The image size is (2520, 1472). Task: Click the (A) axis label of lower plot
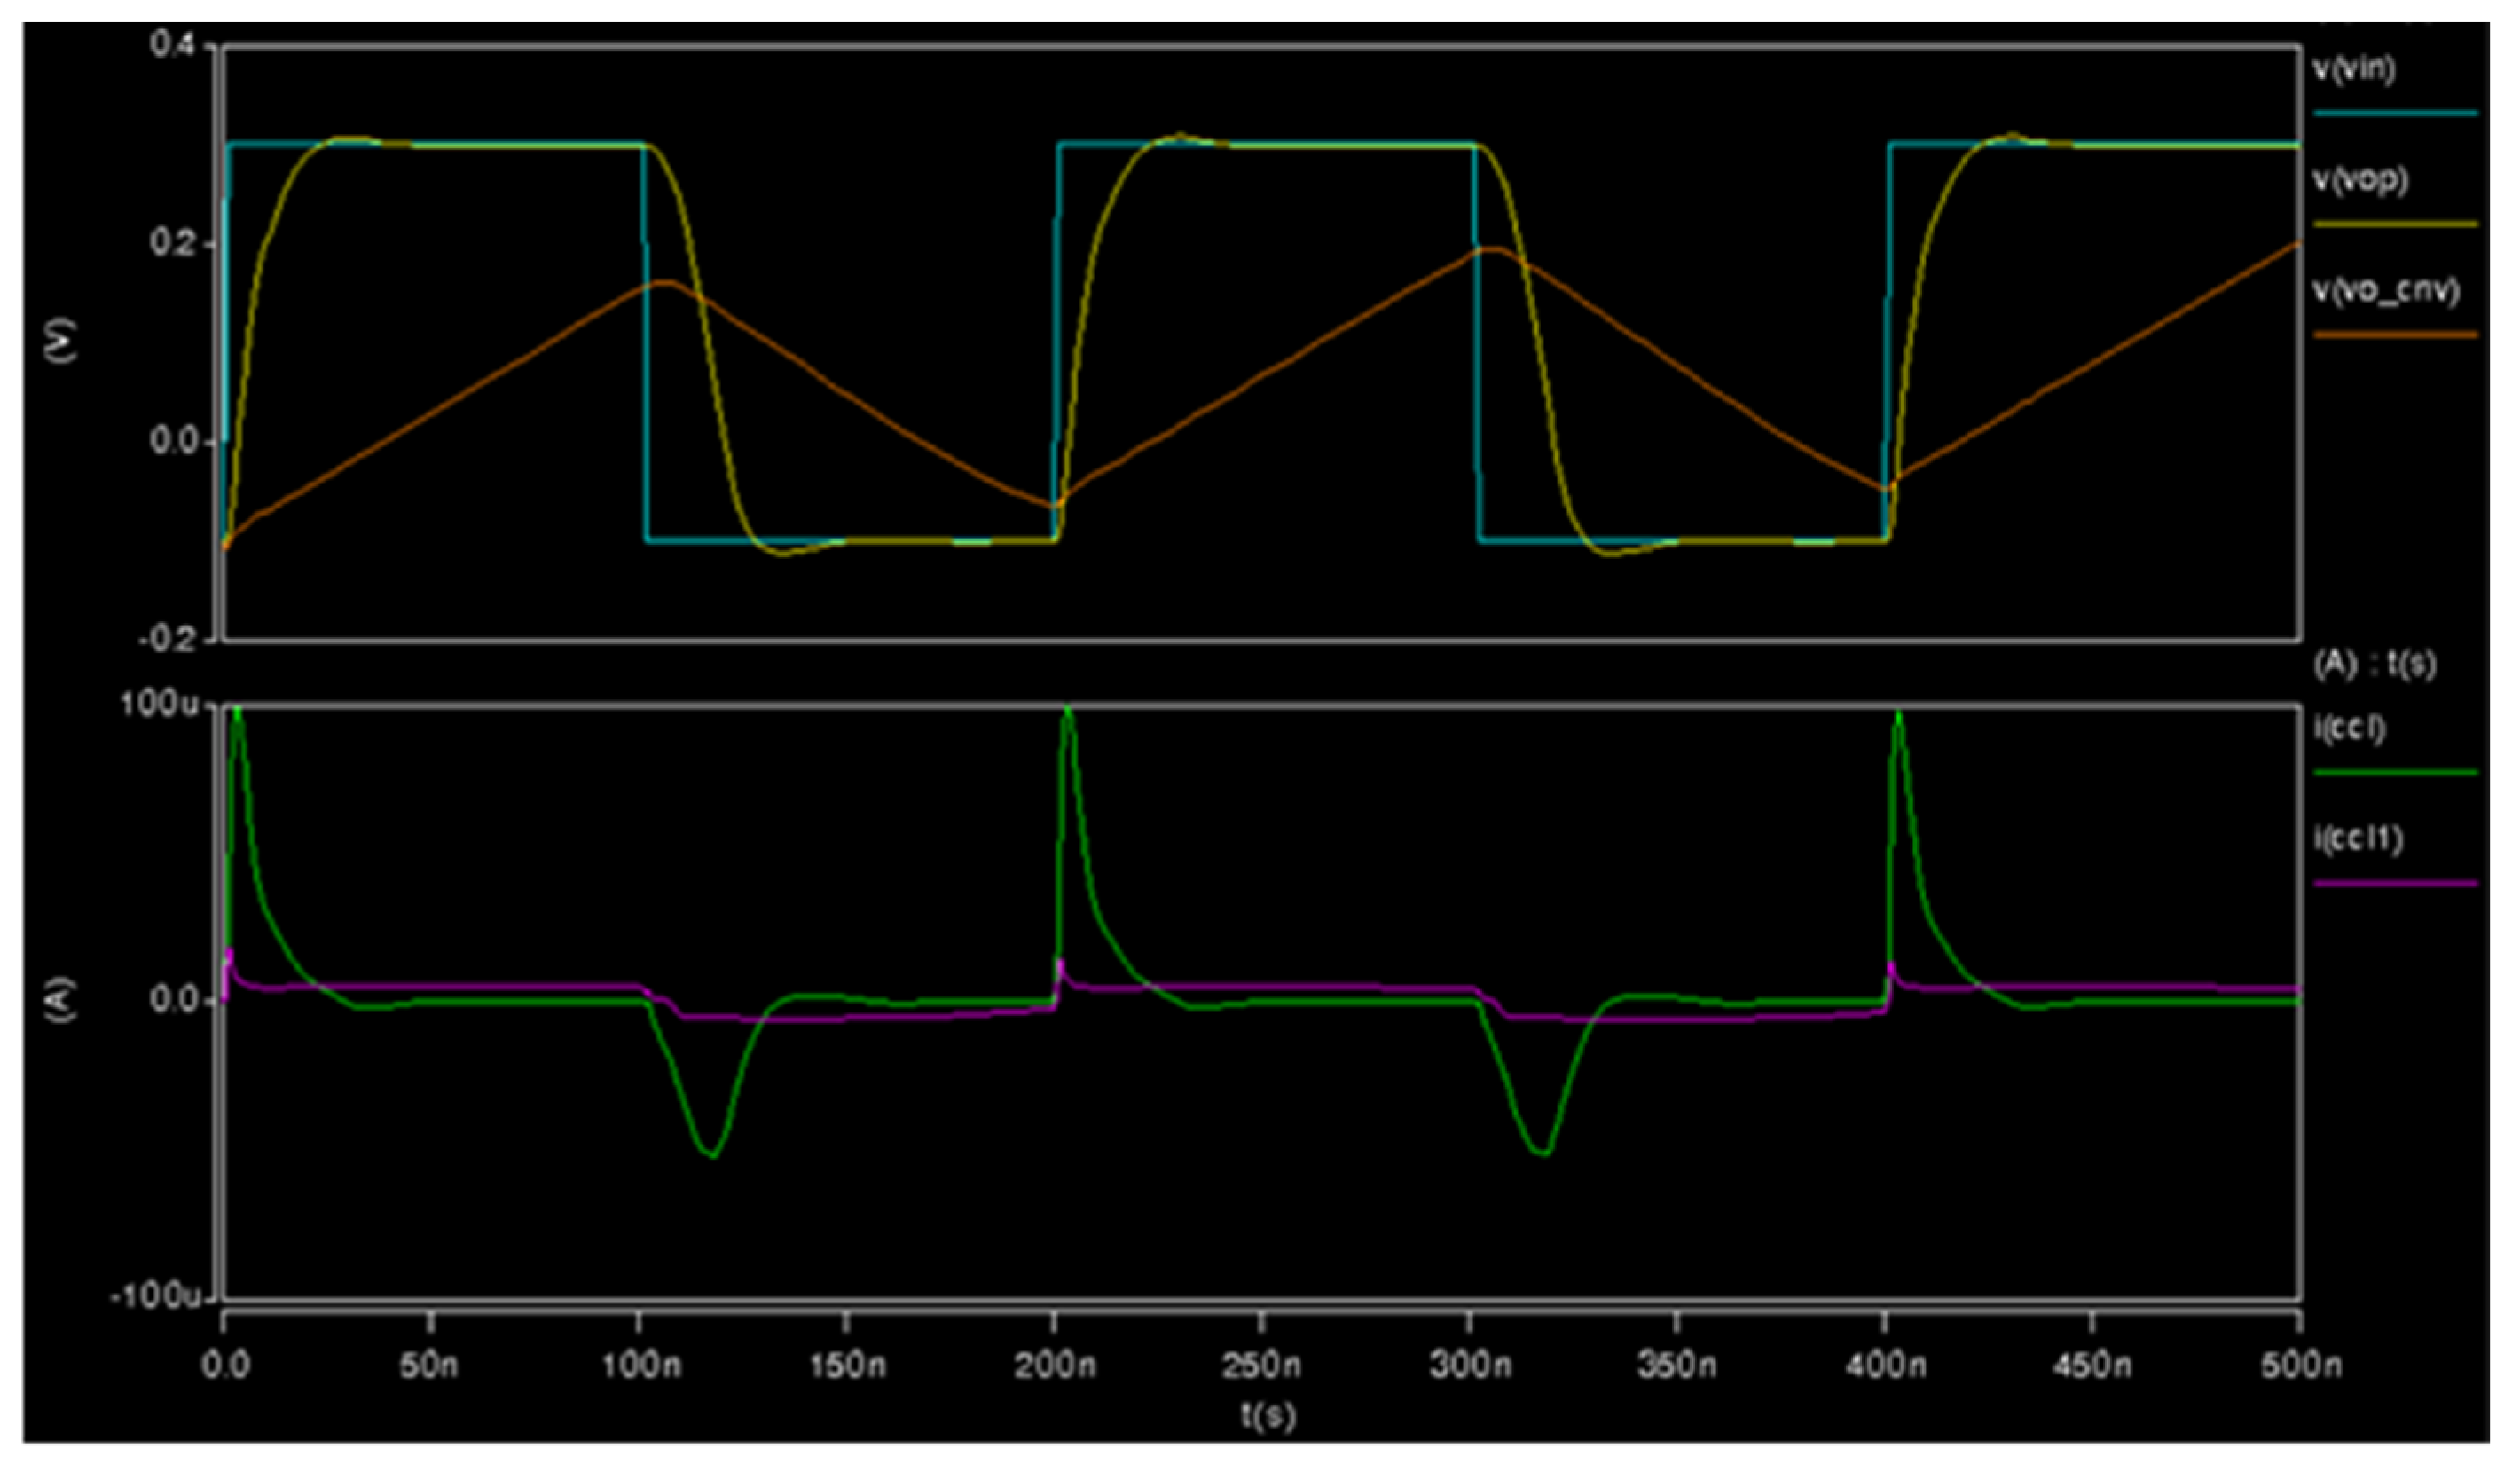tap(62, 1001)
